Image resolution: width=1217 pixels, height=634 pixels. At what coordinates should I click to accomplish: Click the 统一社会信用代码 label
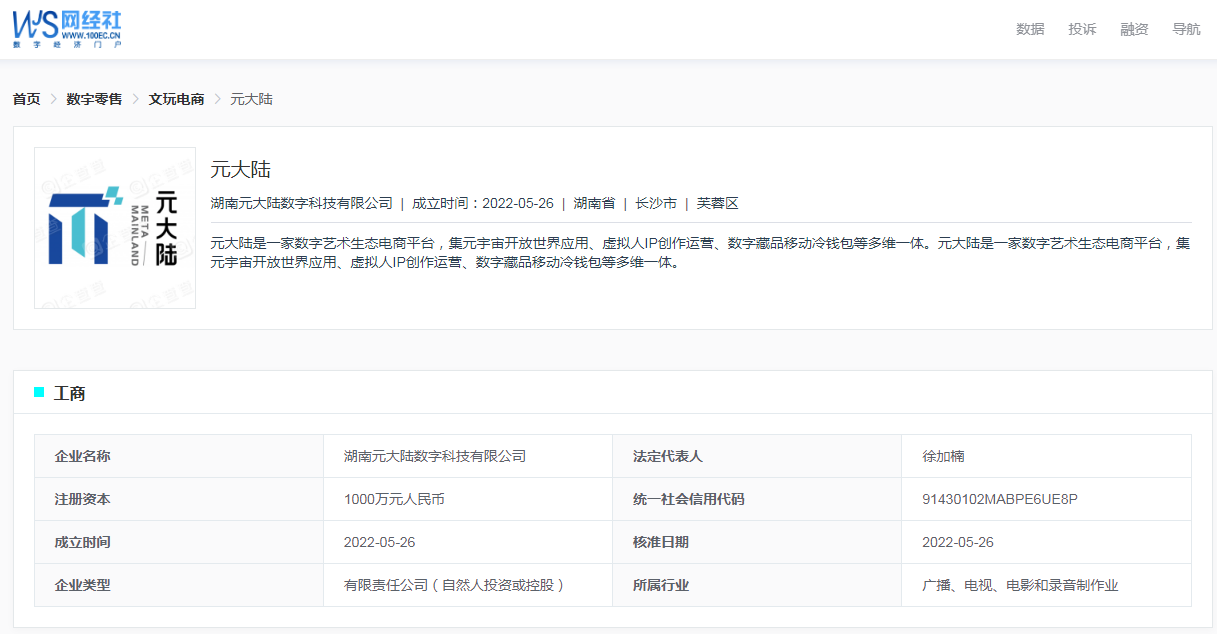point(688,499)
